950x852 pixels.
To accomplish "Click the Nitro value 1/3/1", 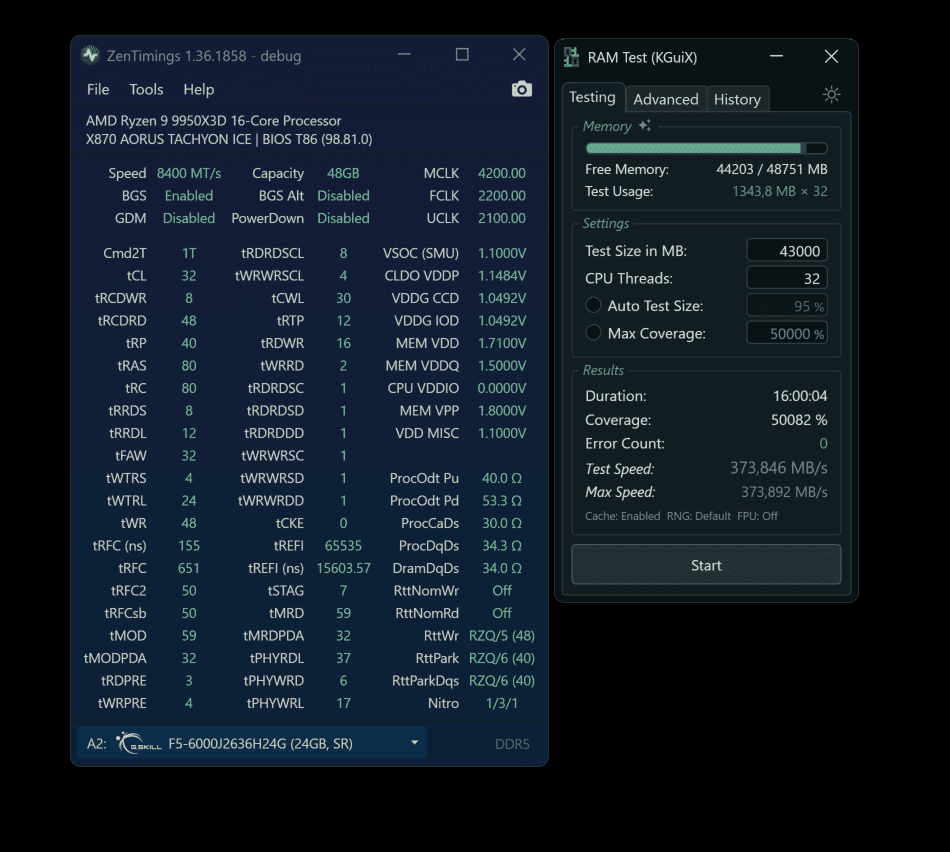I will (x=502, y=703).
